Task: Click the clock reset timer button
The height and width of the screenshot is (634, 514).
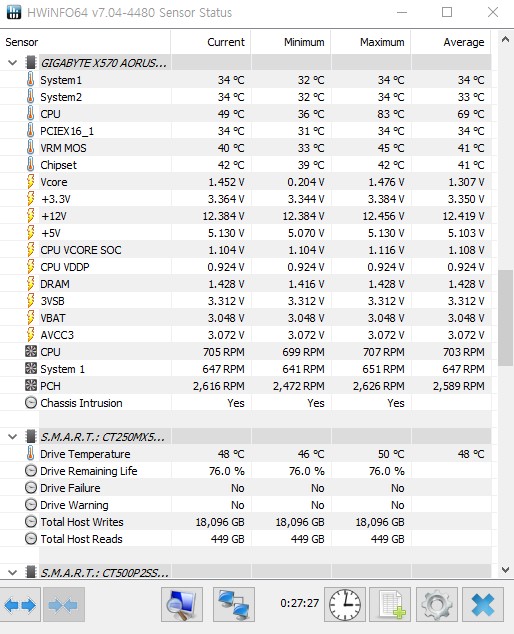Action: (345, 605)
